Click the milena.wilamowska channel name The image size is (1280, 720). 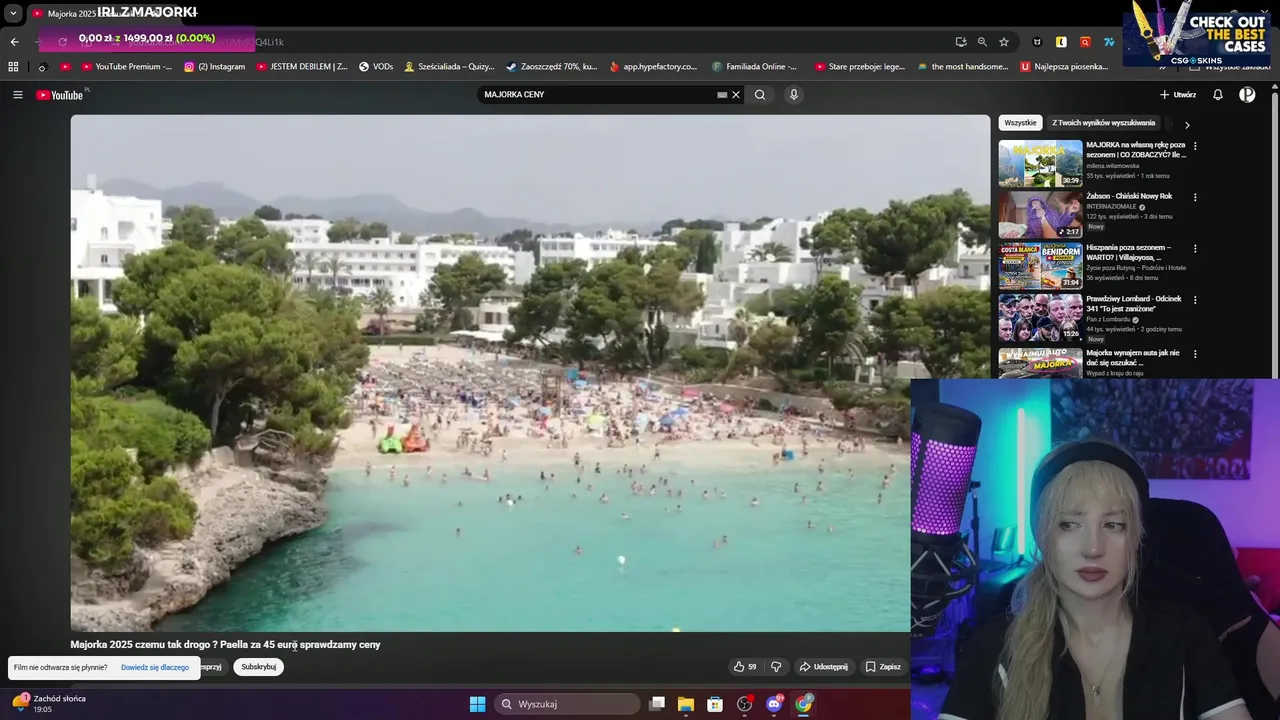pos(1112,166)
